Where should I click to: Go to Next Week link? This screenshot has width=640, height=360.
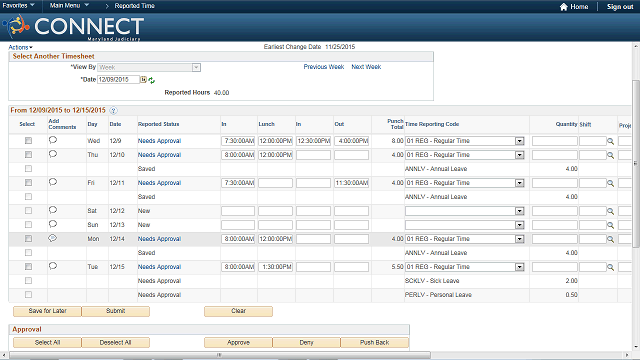(x=366, y=67)
